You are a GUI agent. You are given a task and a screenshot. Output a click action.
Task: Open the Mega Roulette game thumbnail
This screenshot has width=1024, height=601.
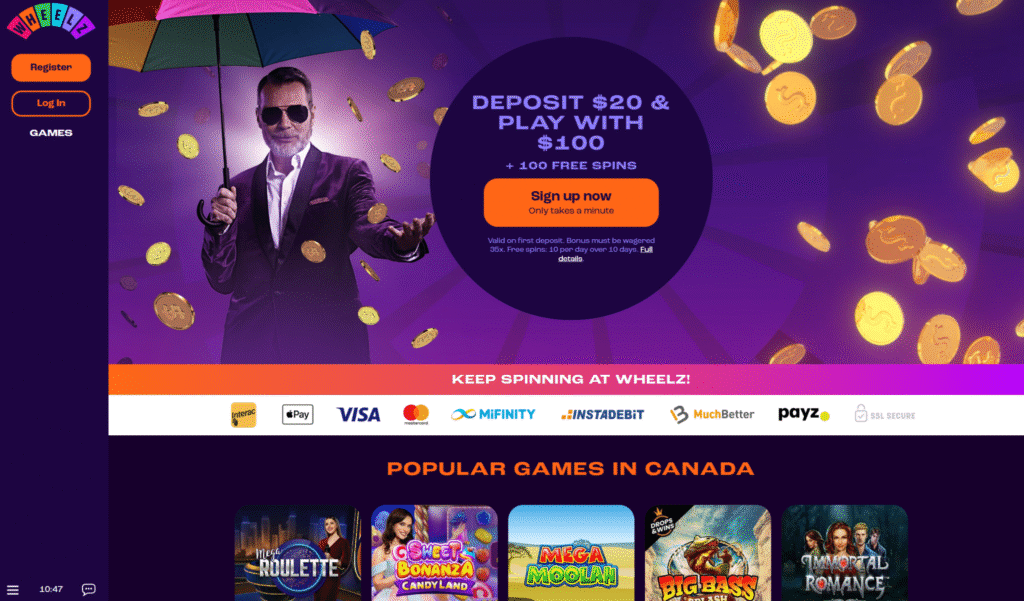[298, 553]
